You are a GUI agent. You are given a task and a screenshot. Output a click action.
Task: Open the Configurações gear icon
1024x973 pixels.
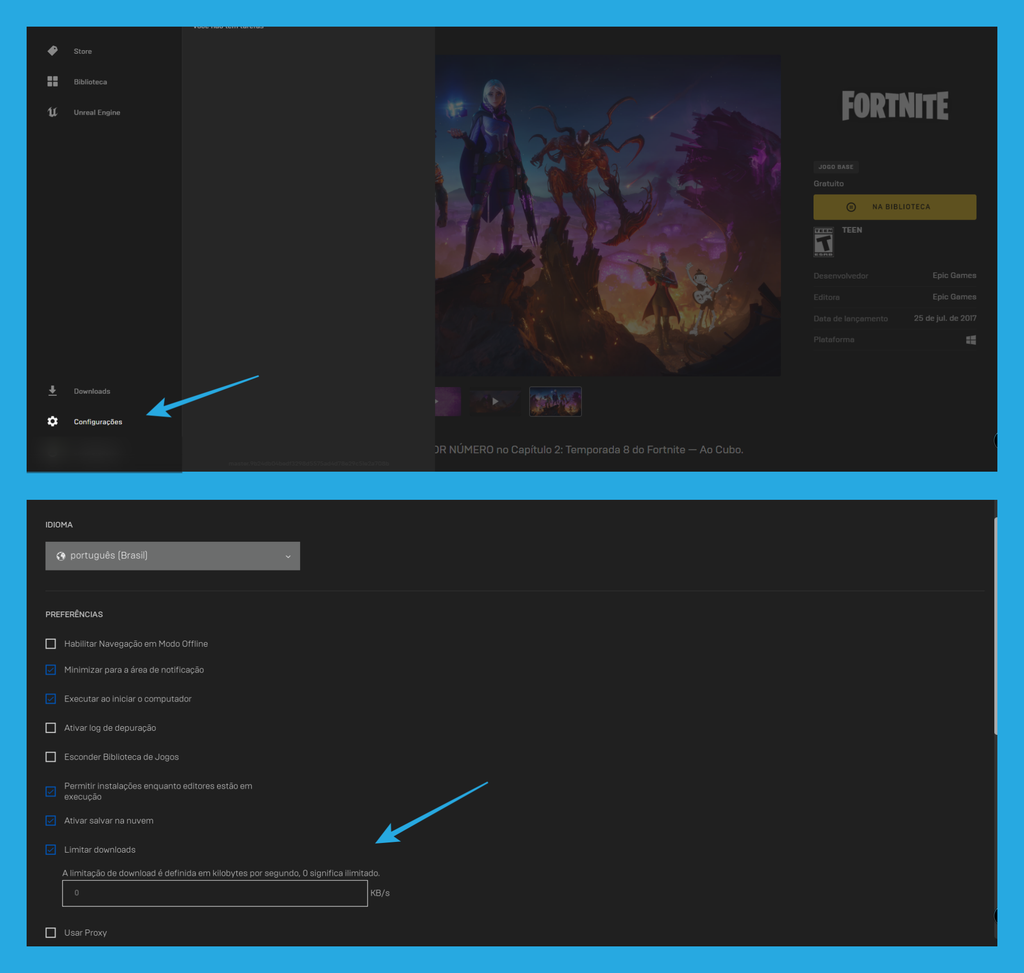(52, 421)
